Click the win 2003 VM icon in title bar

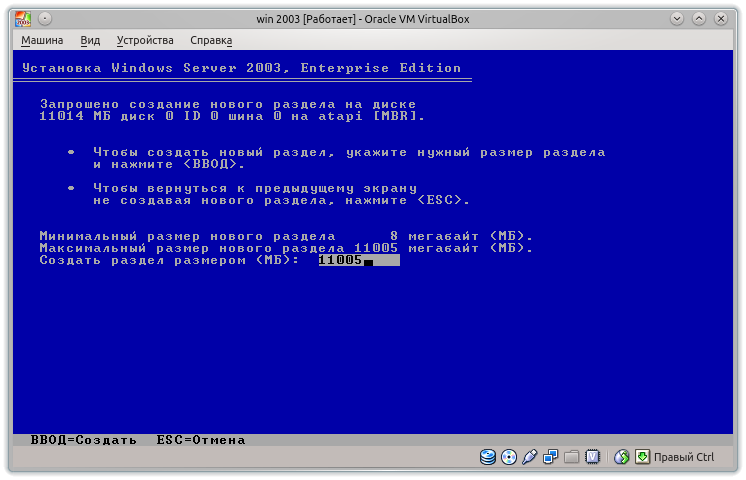coord(22,19)
